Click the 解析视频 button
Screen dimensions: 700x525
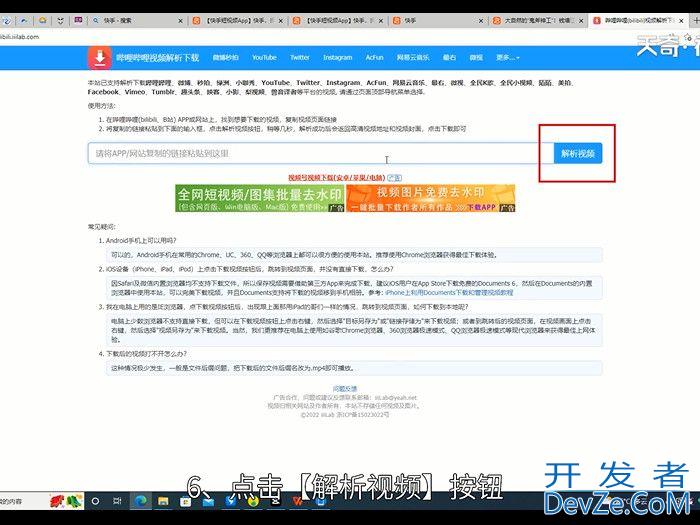click(x=578, y=154)
